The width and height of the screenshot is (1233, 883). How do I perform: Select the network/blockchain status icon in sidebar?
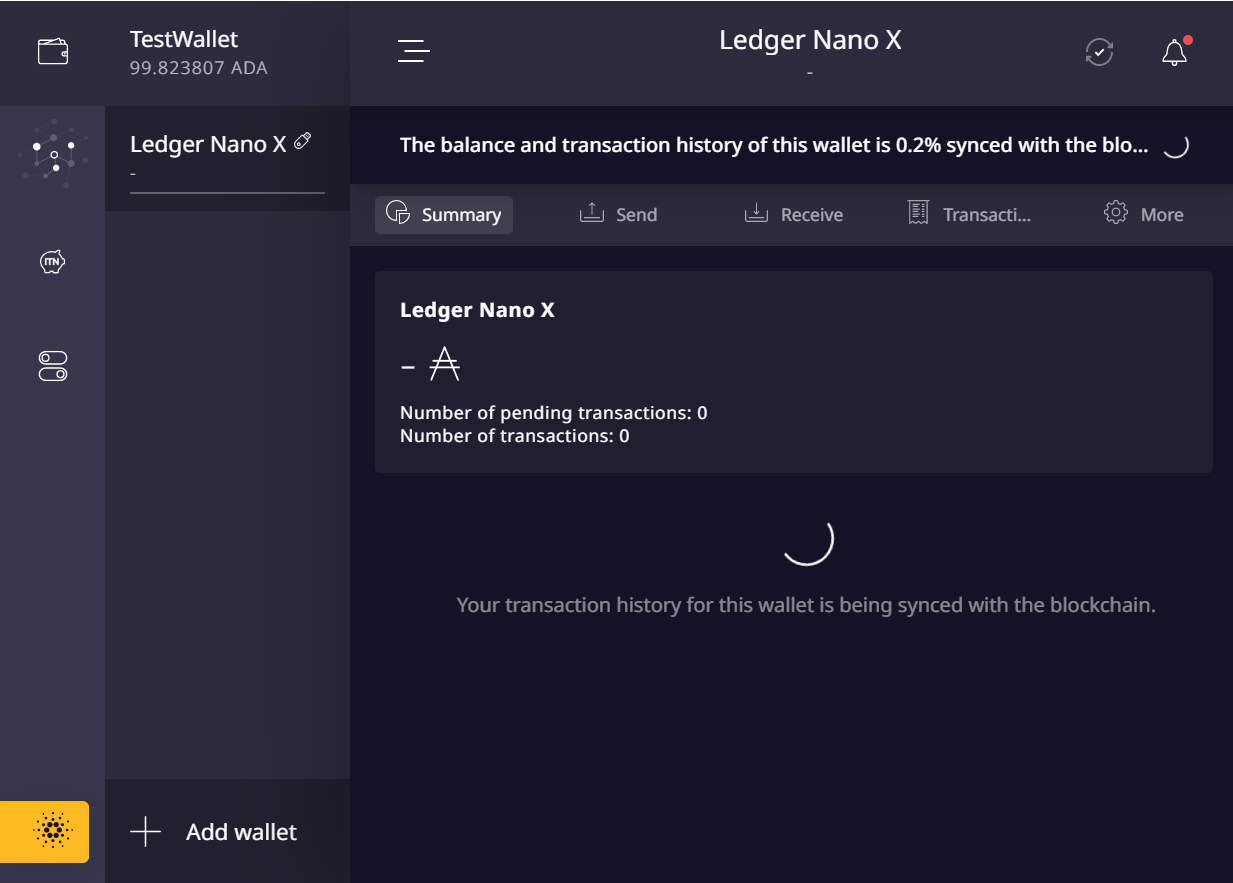pyautogui.click(x=52, y=155)
